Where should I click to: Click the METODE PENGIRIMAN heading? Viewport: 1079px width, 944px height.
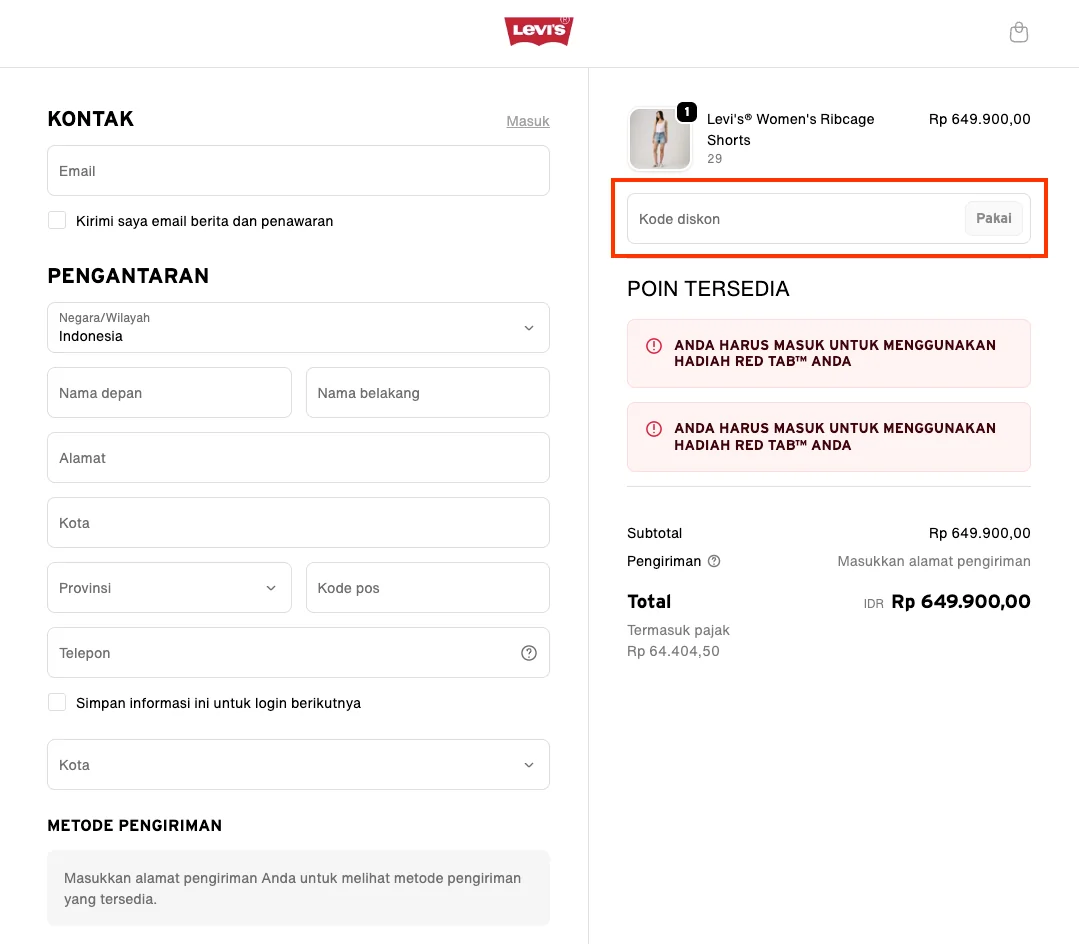click(x=135, y=826)
